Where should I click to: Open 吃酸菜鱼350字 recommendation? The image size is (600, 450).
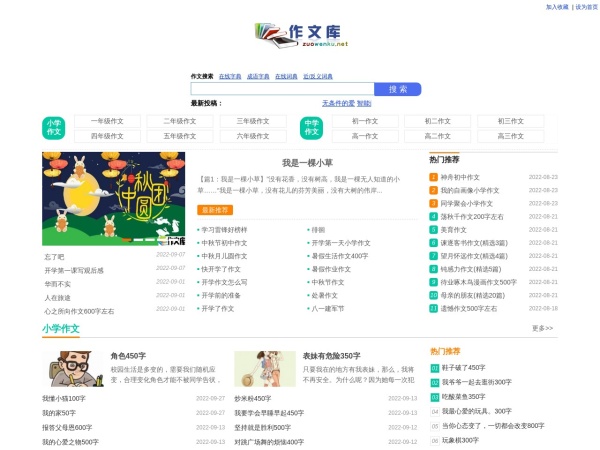(x=463, y=397)
